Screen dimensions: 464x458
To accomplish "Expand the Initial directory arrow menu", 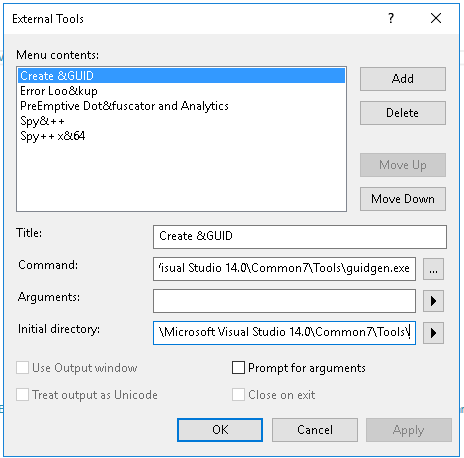I will [433, 333].
